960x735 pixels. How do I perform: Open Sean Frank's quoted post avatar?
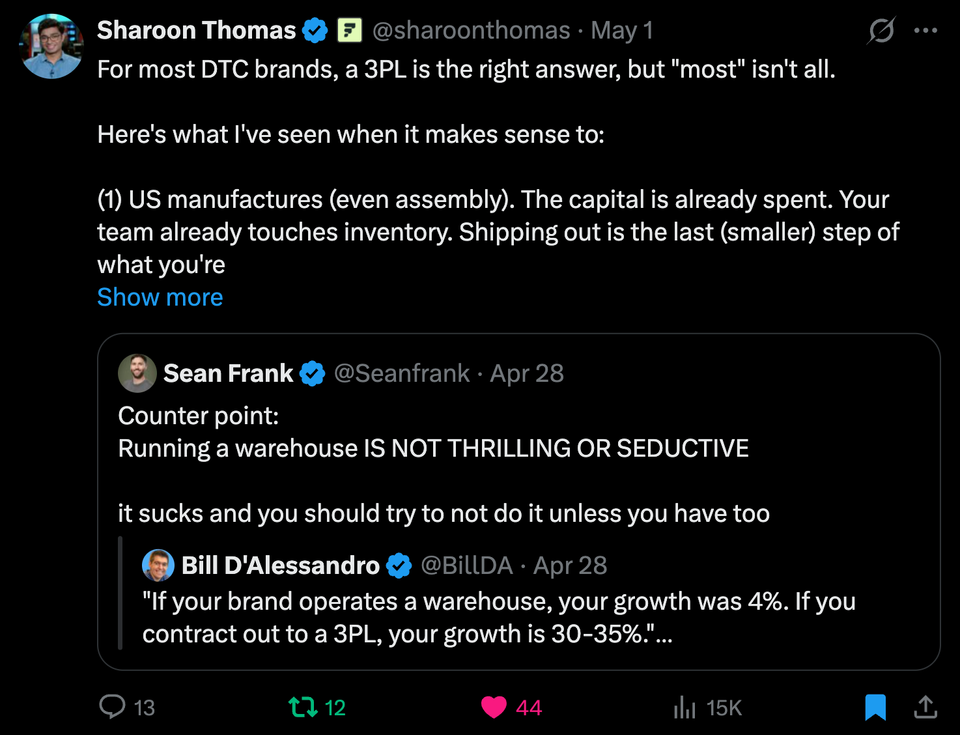[x=138, y=373]
